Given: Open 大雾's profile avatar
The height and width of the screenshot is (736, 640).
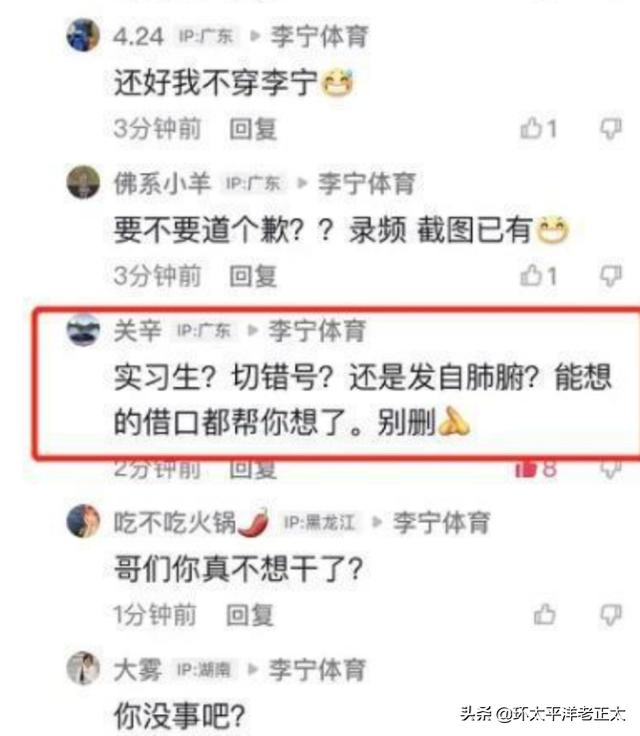Looking at the screenshot, I should coord(83,668).
